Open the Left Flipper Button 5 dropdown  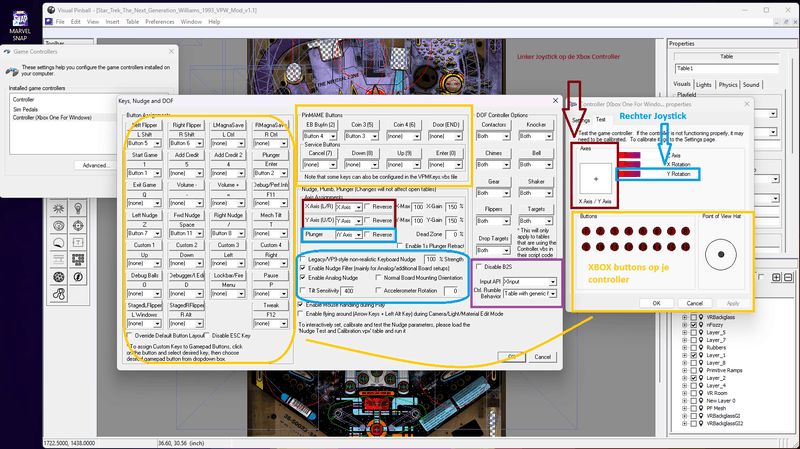click(144, 143)
